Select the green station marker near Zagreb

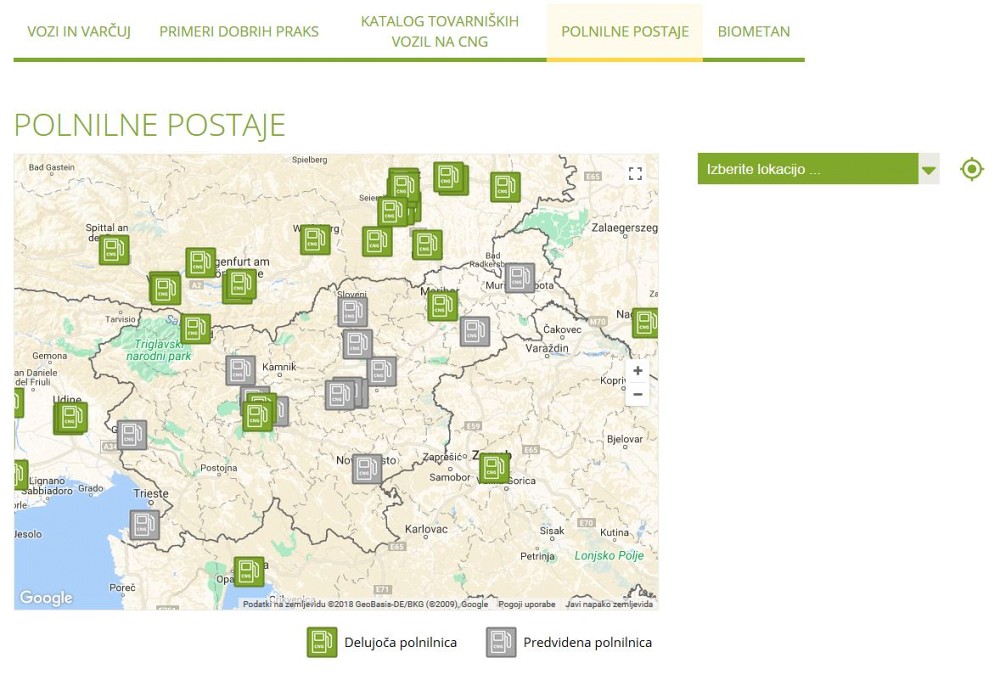click(494, 468)
